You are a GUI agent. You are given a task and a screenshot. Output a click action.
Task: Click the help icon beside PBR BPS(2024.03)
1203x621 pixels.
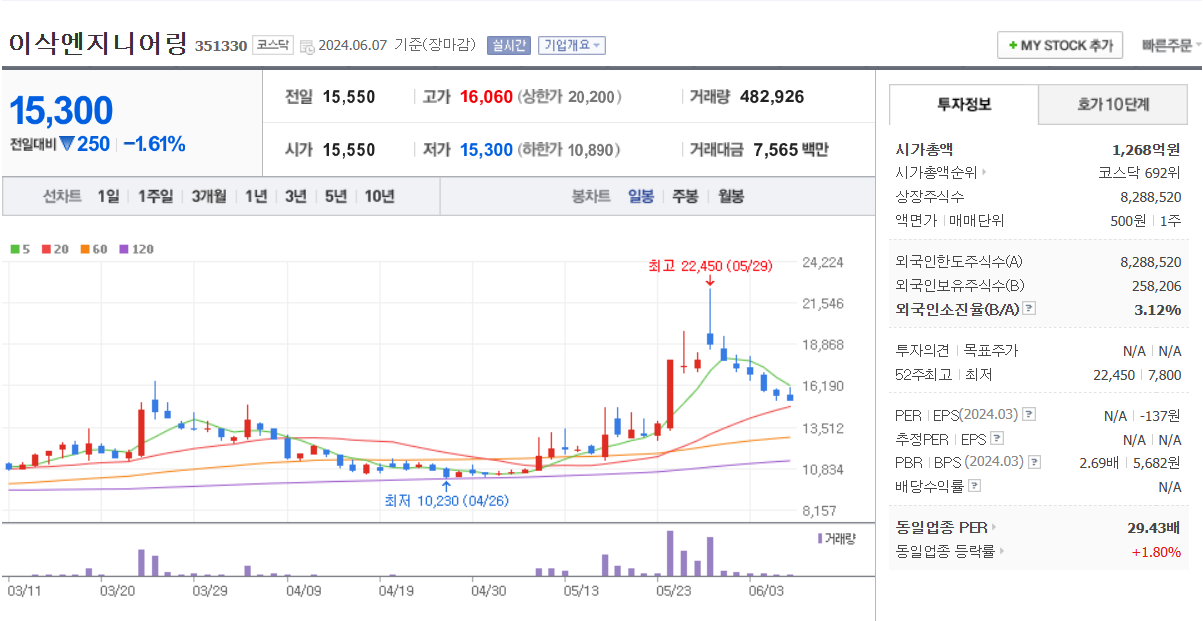[x=1034, y=462]
